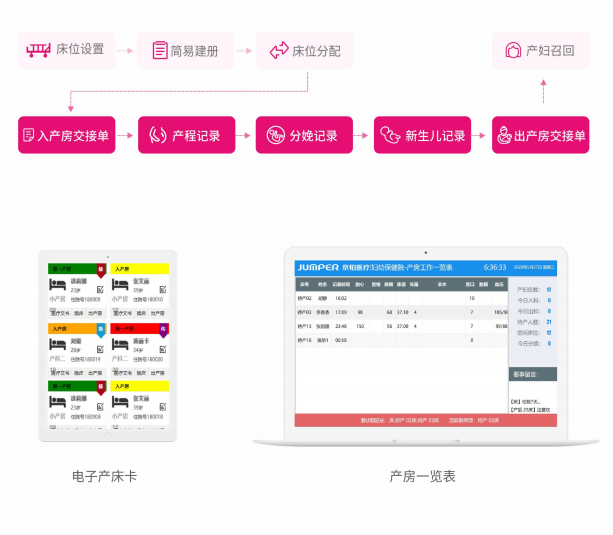Select the red-header bed card on tablet

(140, 349)
